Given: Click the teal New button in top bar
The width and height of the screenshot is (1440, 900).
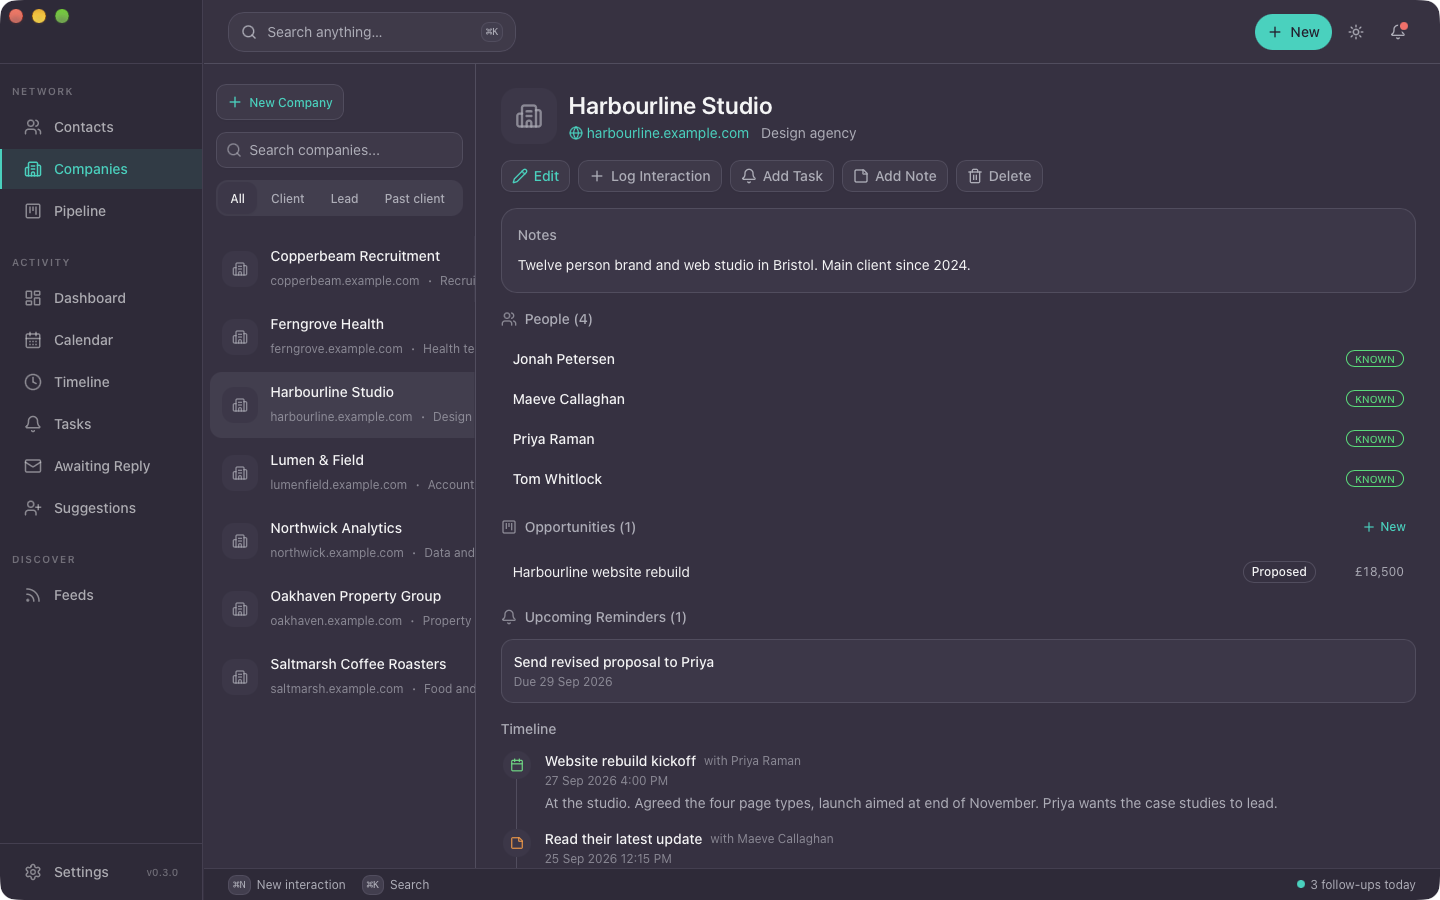Looking at the screenshot, I should click(1293, 32).
